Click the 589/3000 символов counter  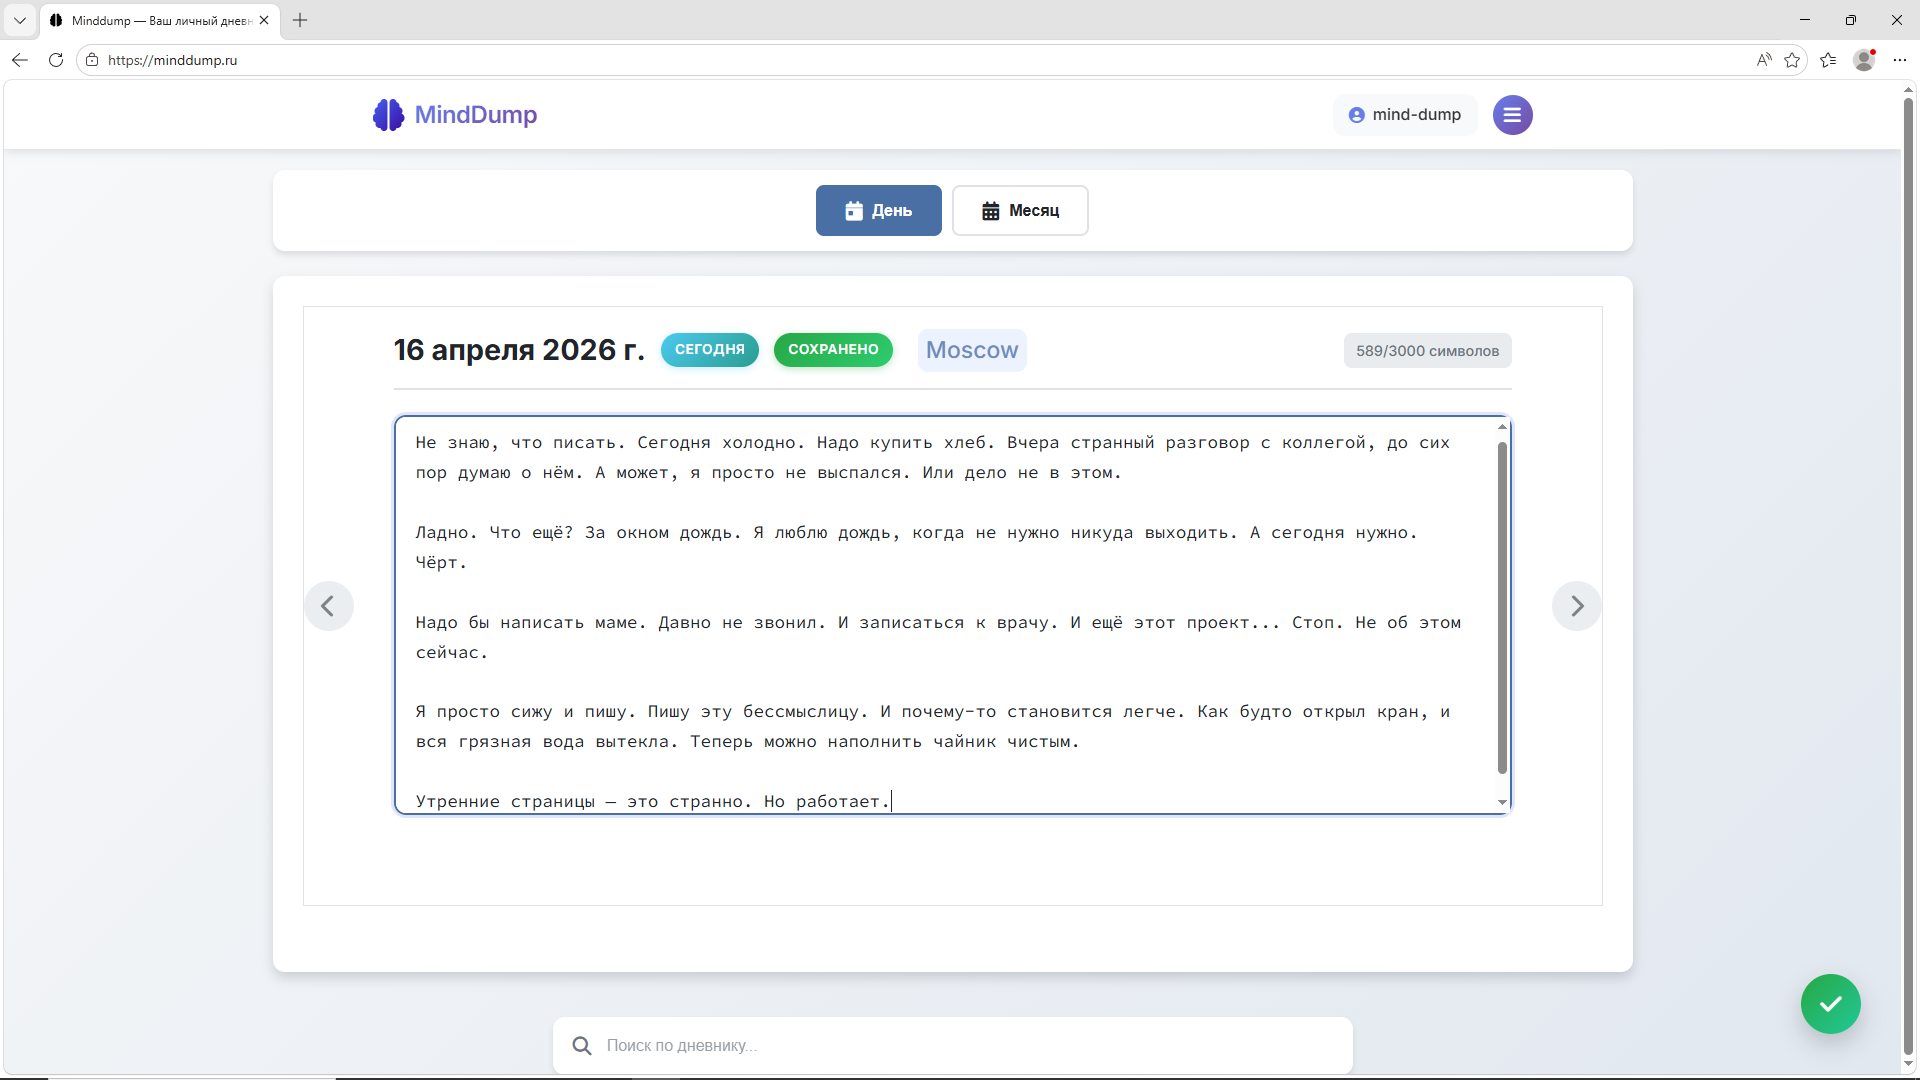coord(1427,351)
